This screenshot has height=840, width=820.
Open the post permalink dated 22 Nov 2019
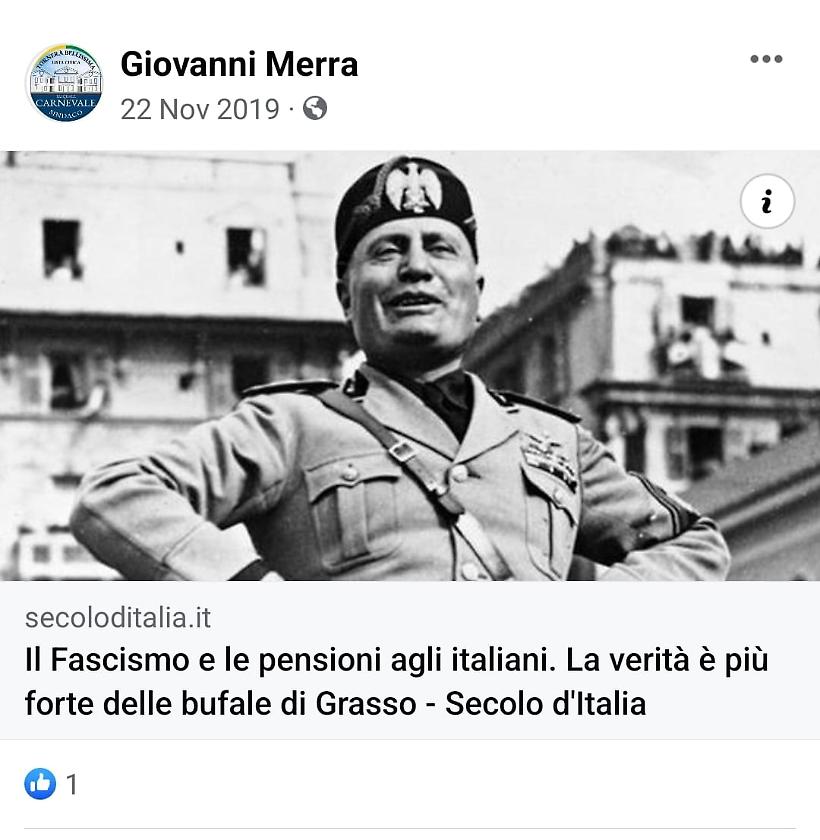click(200, 109)
